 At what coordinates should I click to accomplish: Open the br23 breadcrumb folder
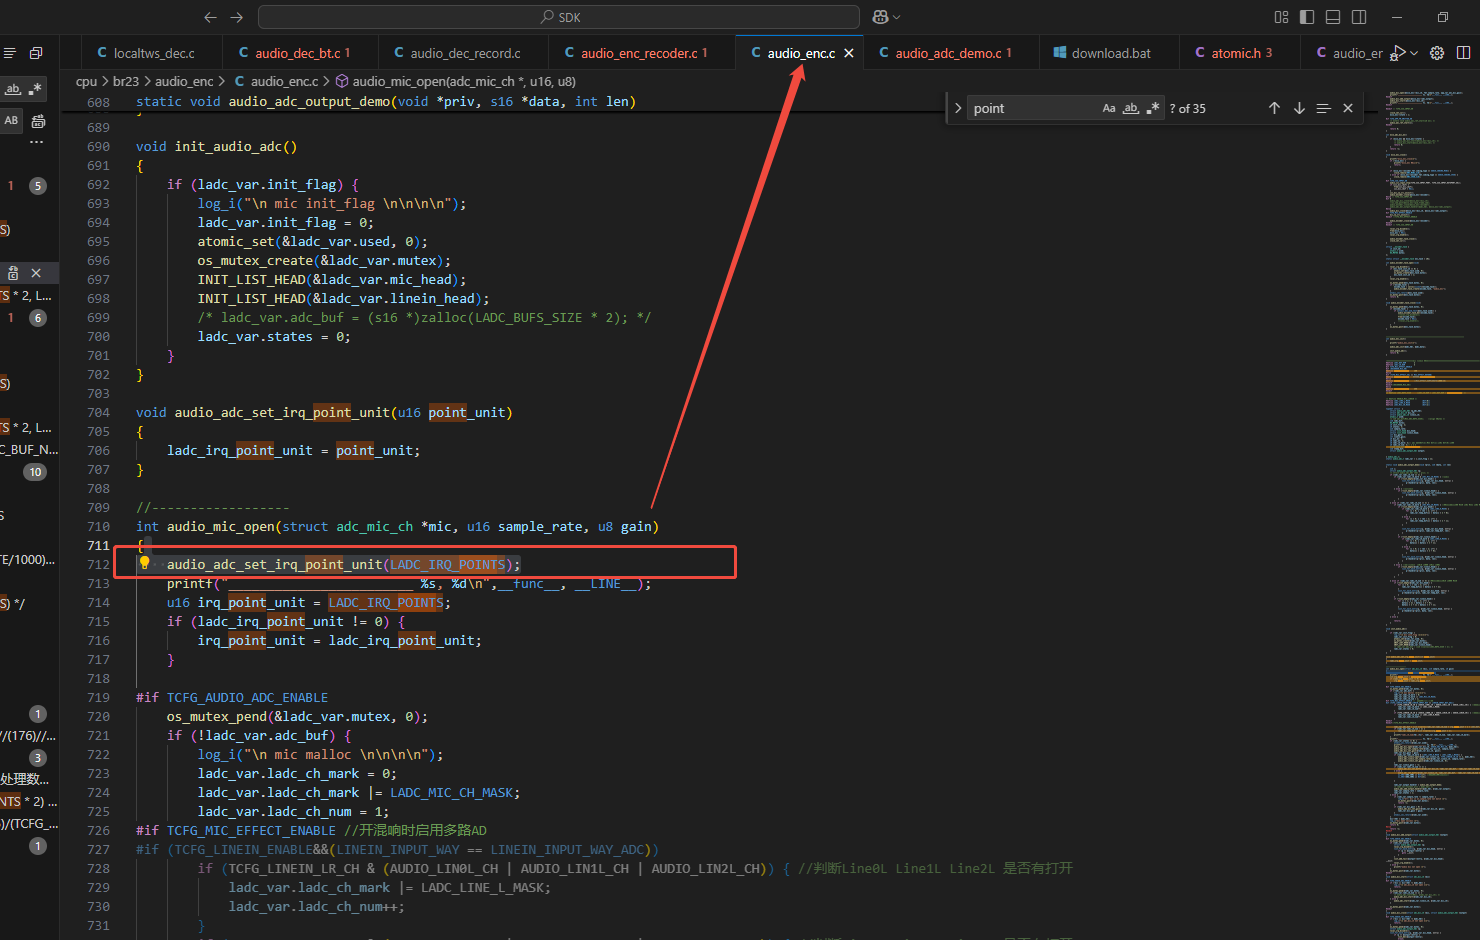(126, 81)
